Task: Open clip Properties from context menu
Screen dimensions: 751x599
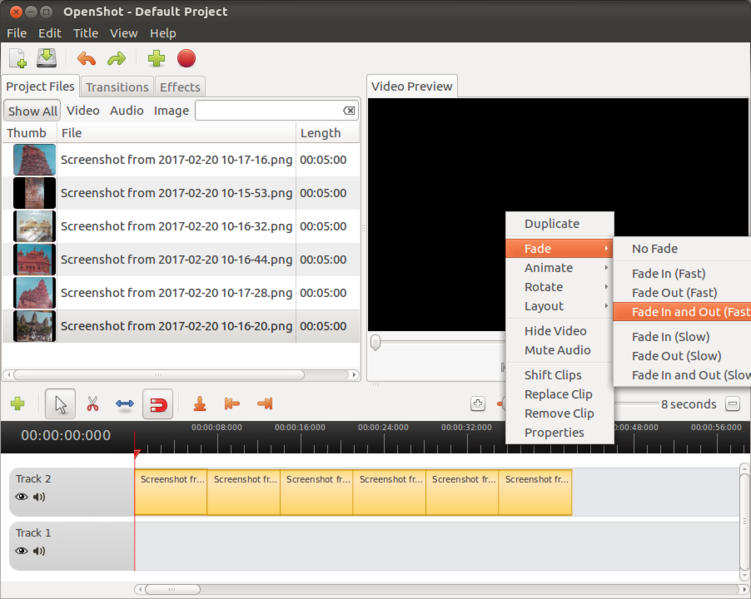Action: point(559,432)
